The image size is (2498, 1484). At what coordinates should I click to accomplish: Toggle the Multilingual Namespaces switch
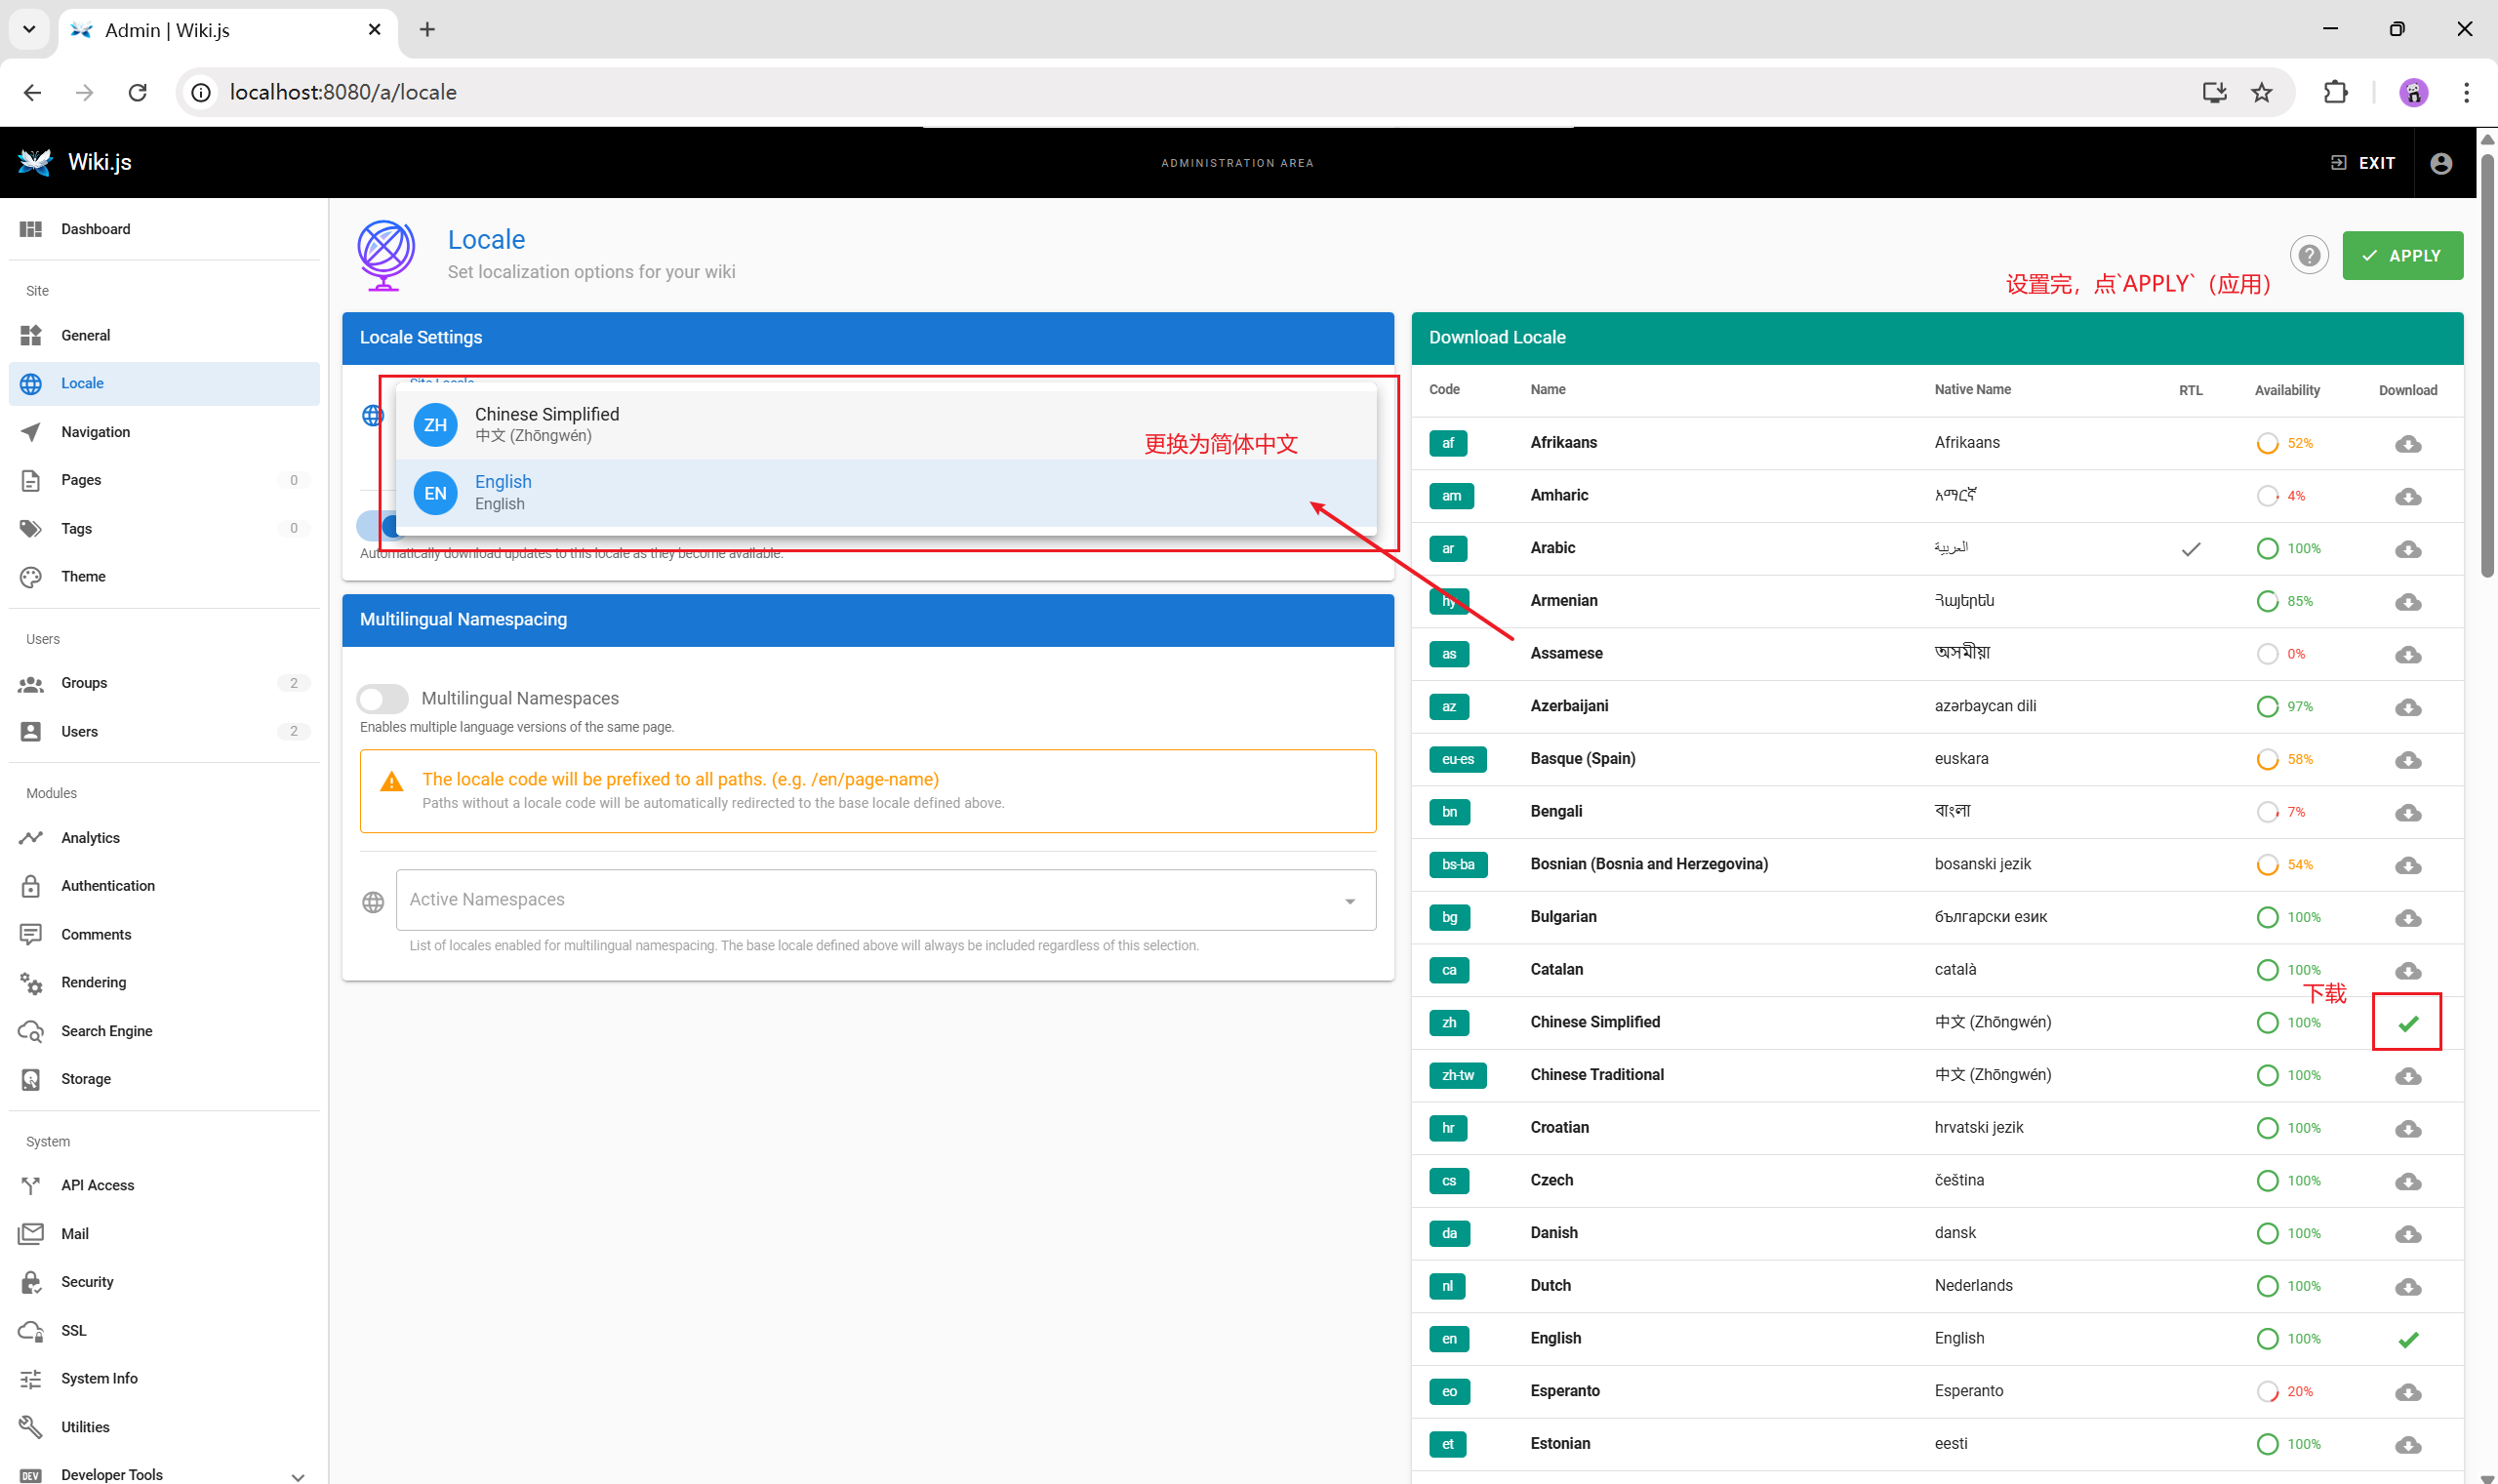click(x=382, y=698)
